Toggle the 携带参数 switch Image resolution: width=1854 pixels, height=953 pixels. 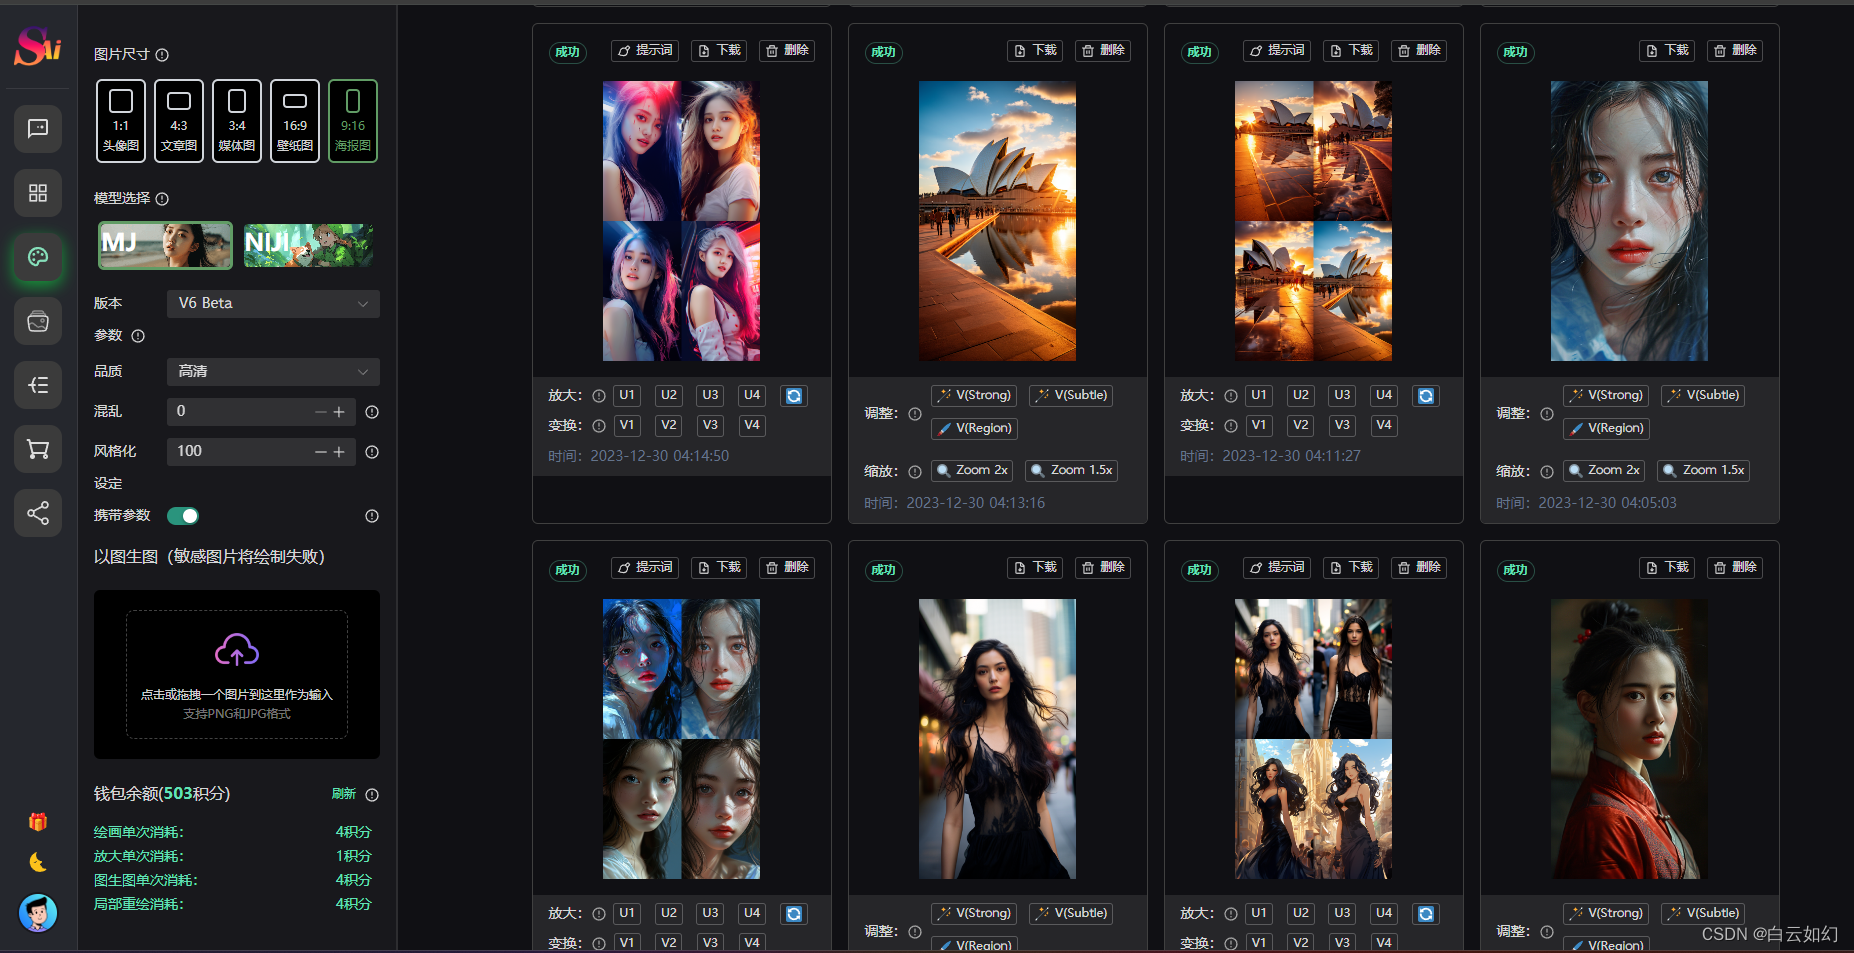click(x=183, y=516)
